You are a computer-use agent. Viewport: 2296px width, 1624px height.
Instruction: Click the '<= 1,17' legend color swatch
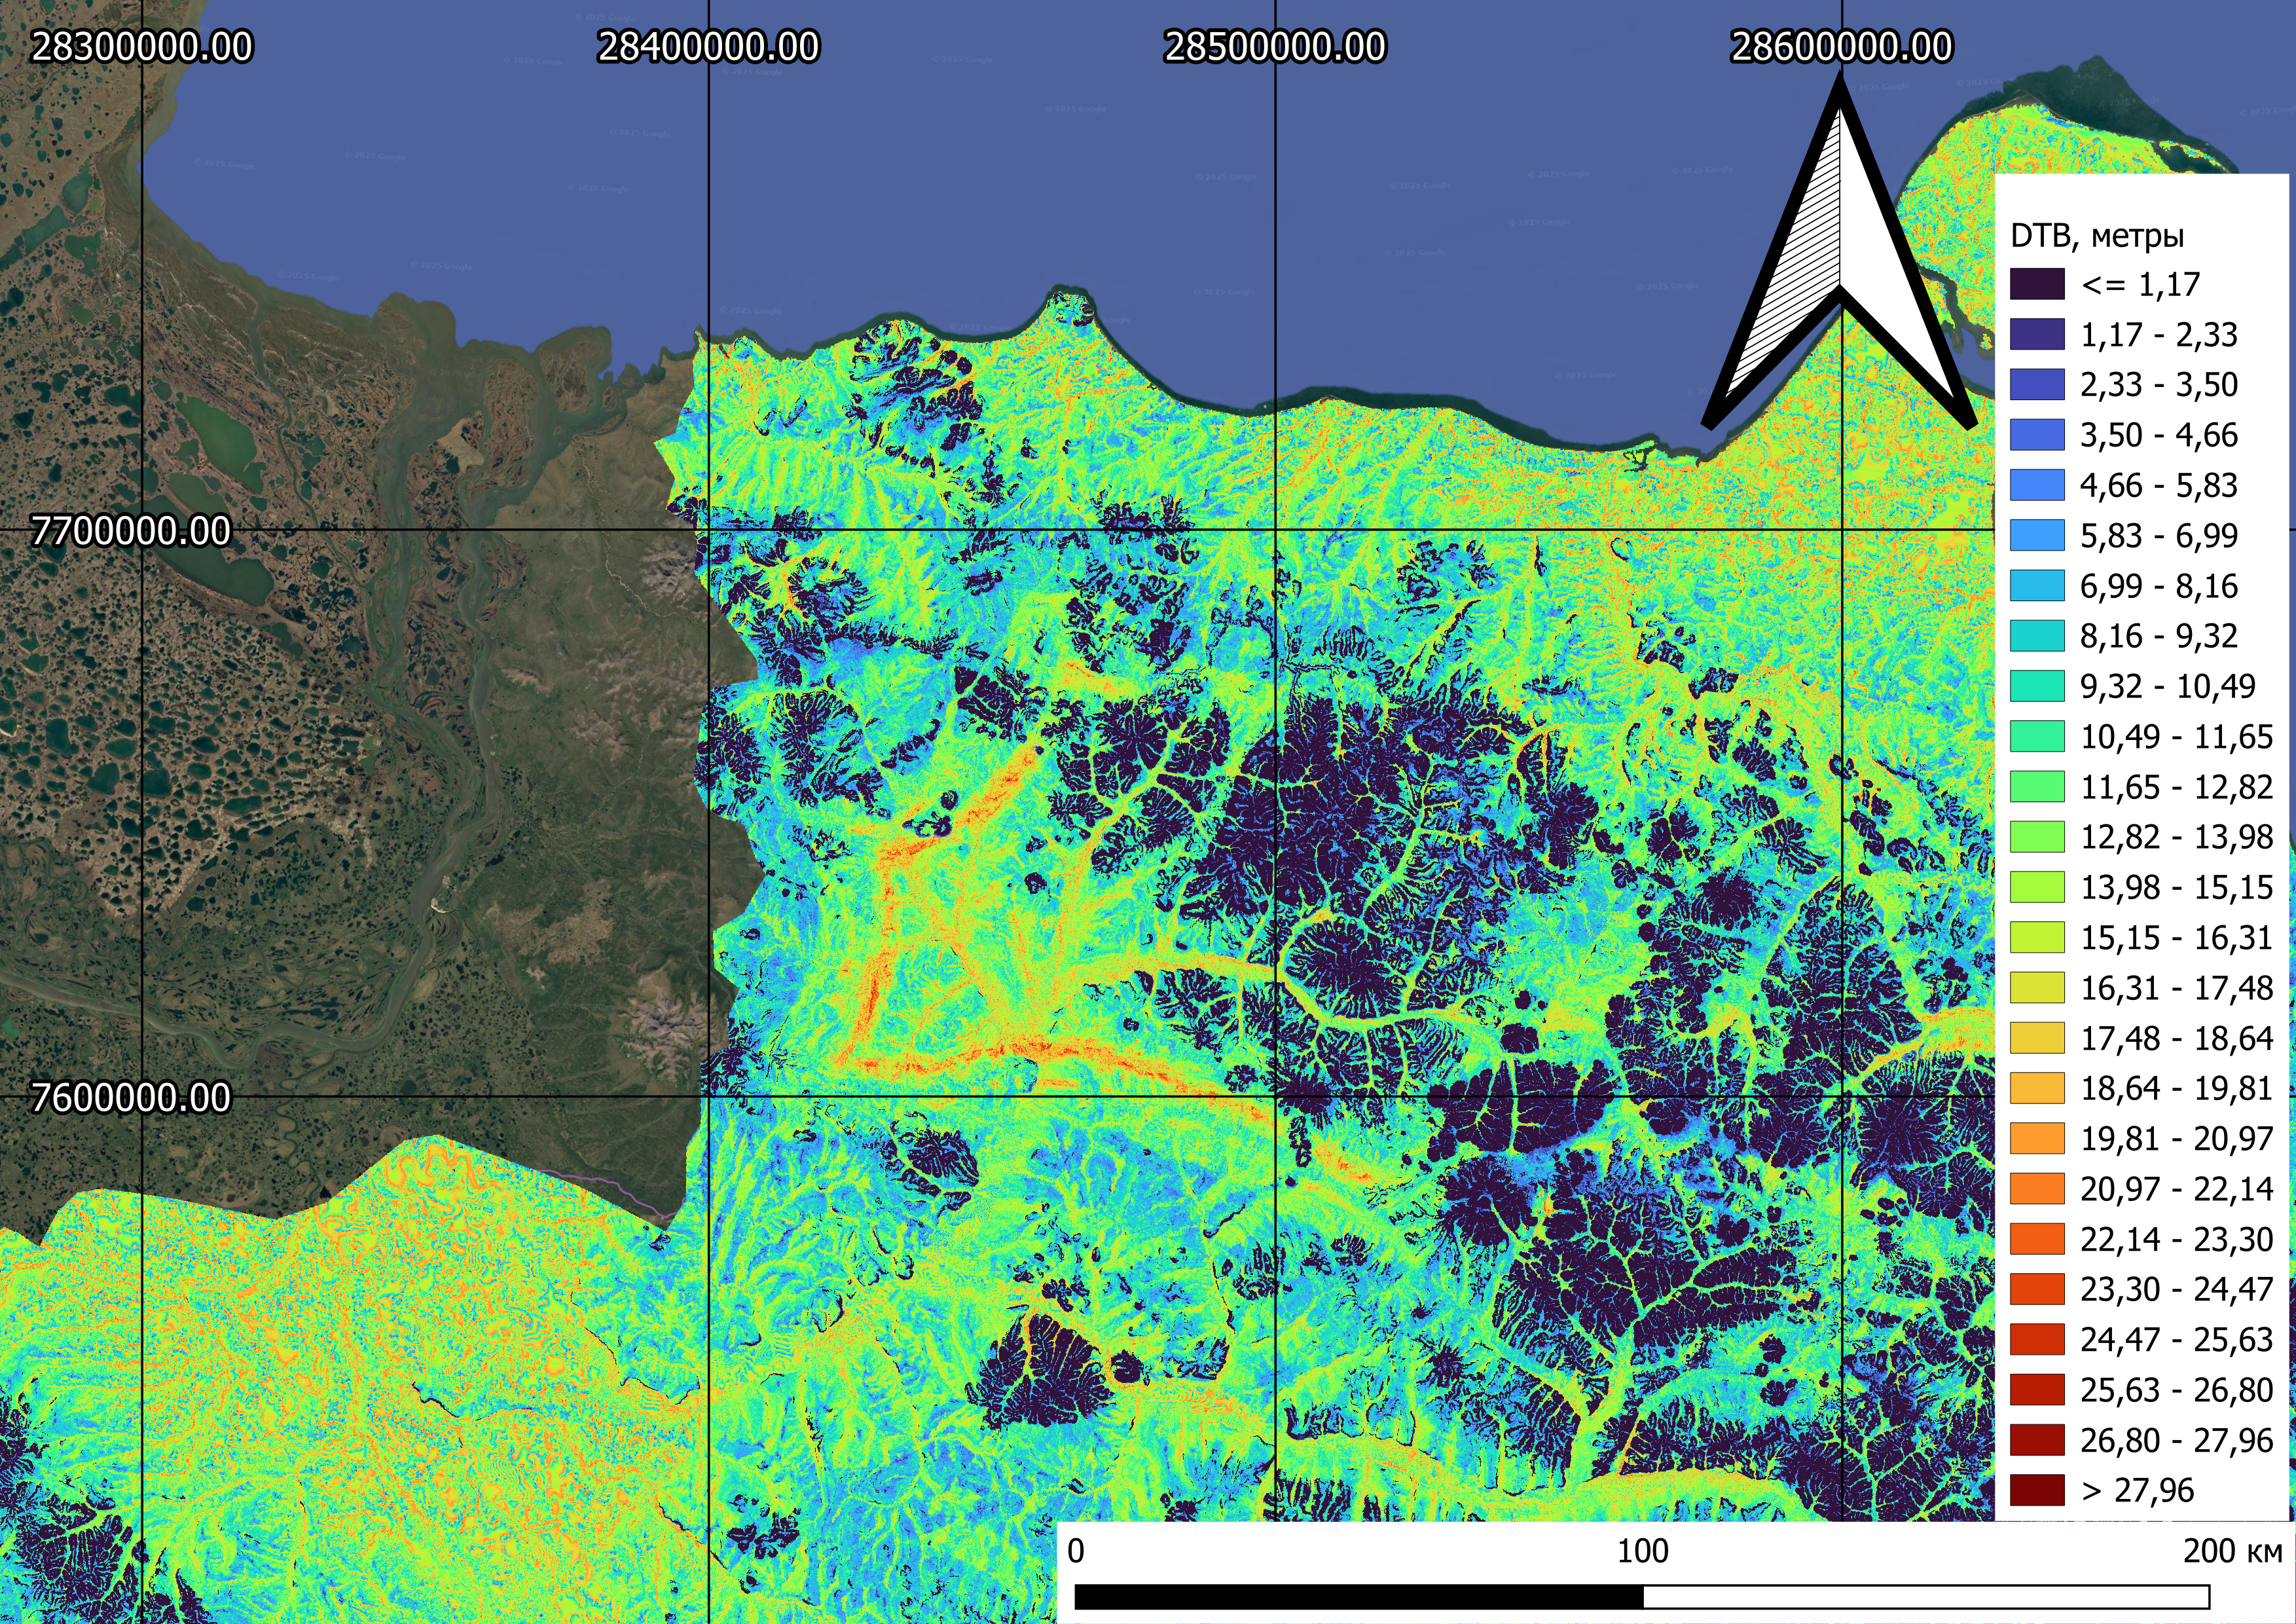click(x=2037, y=284)
